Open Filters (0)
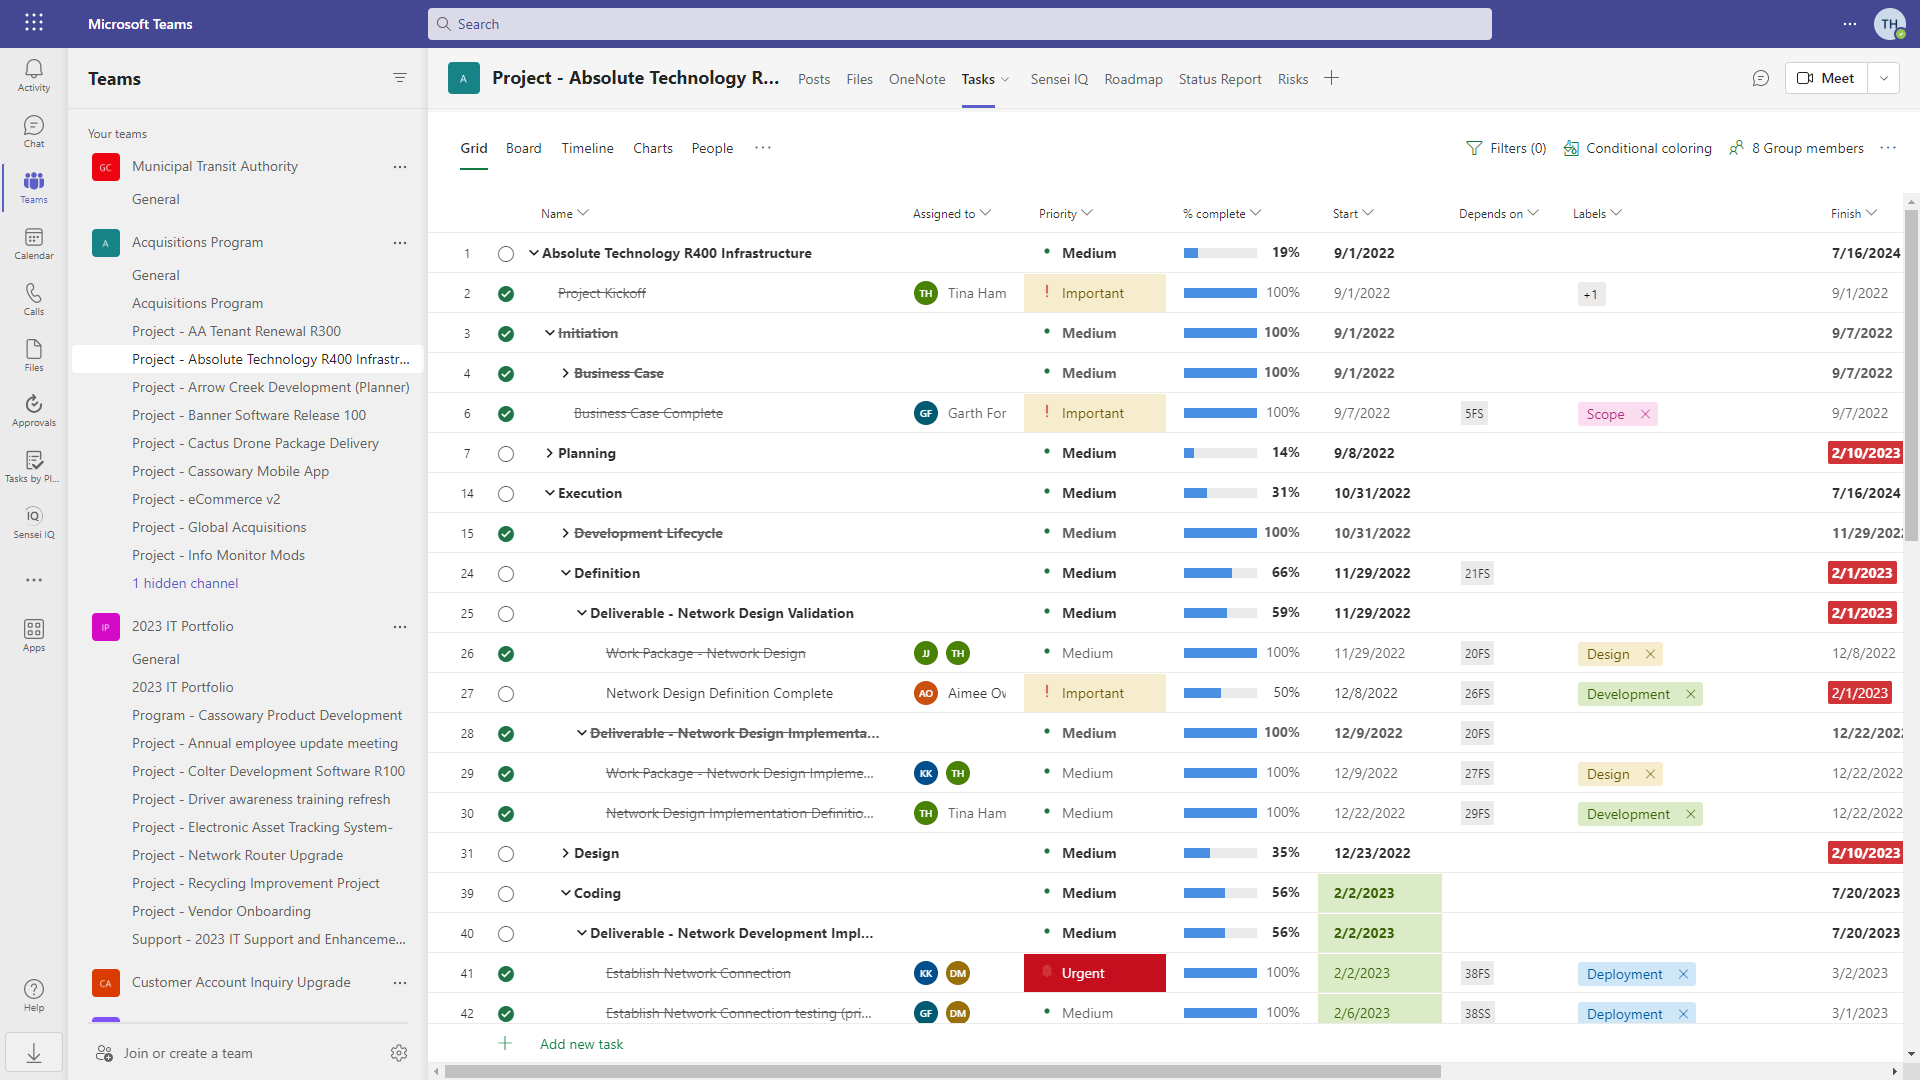Image resolution: width=1920 pixels, height=1080 pixels. 1506,148
